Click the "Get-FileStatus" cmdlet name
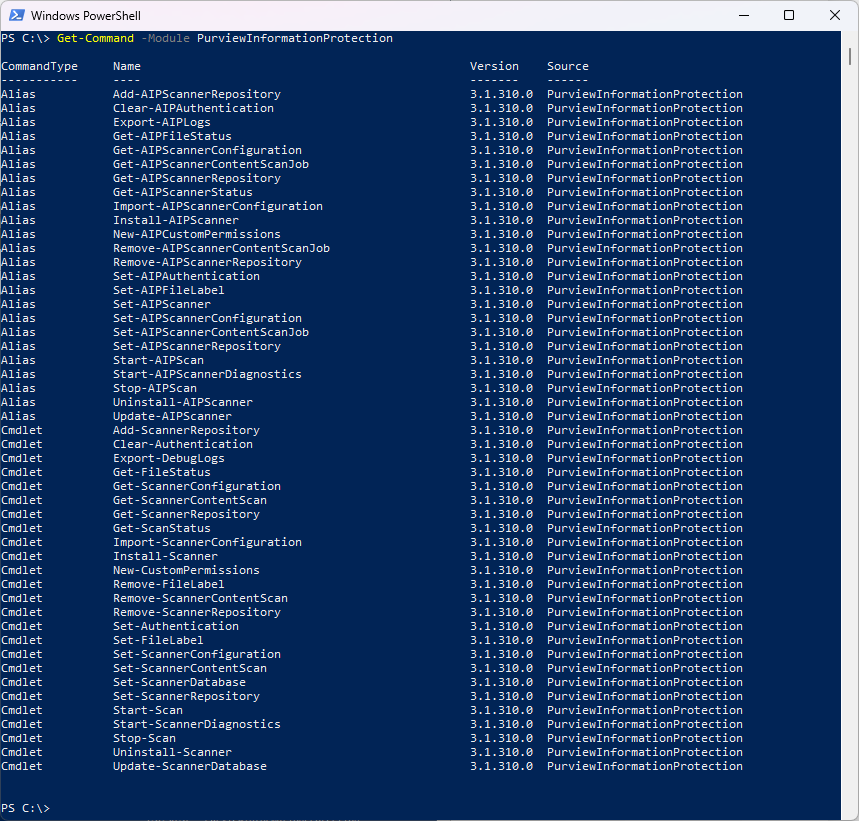This screenshot has width=859, height=821. (162, 473)
